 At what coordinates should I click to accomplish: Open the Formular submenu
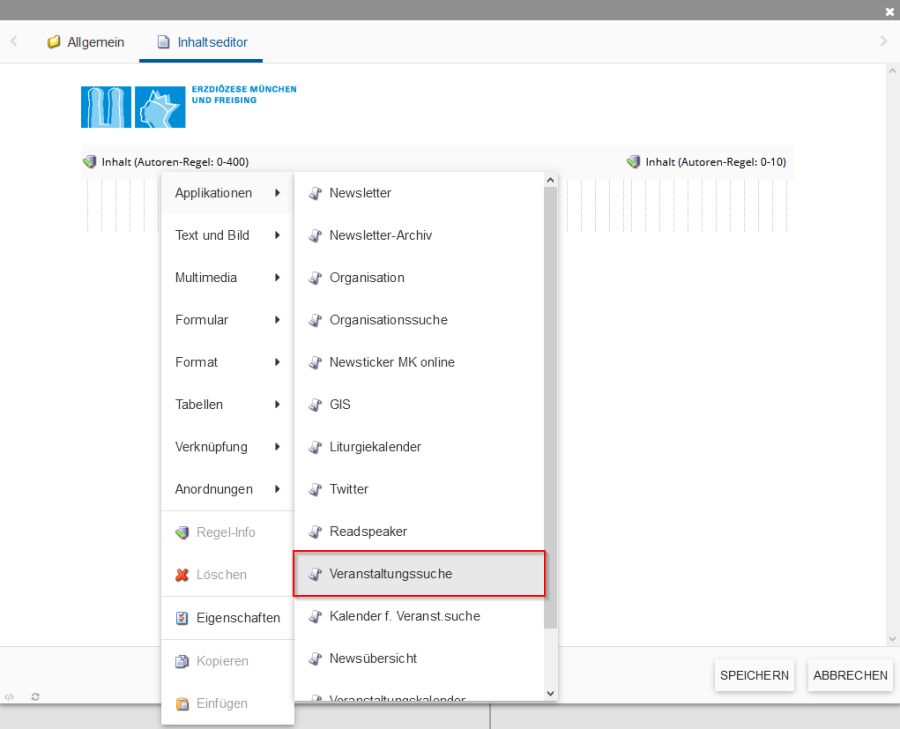point(227,320)
